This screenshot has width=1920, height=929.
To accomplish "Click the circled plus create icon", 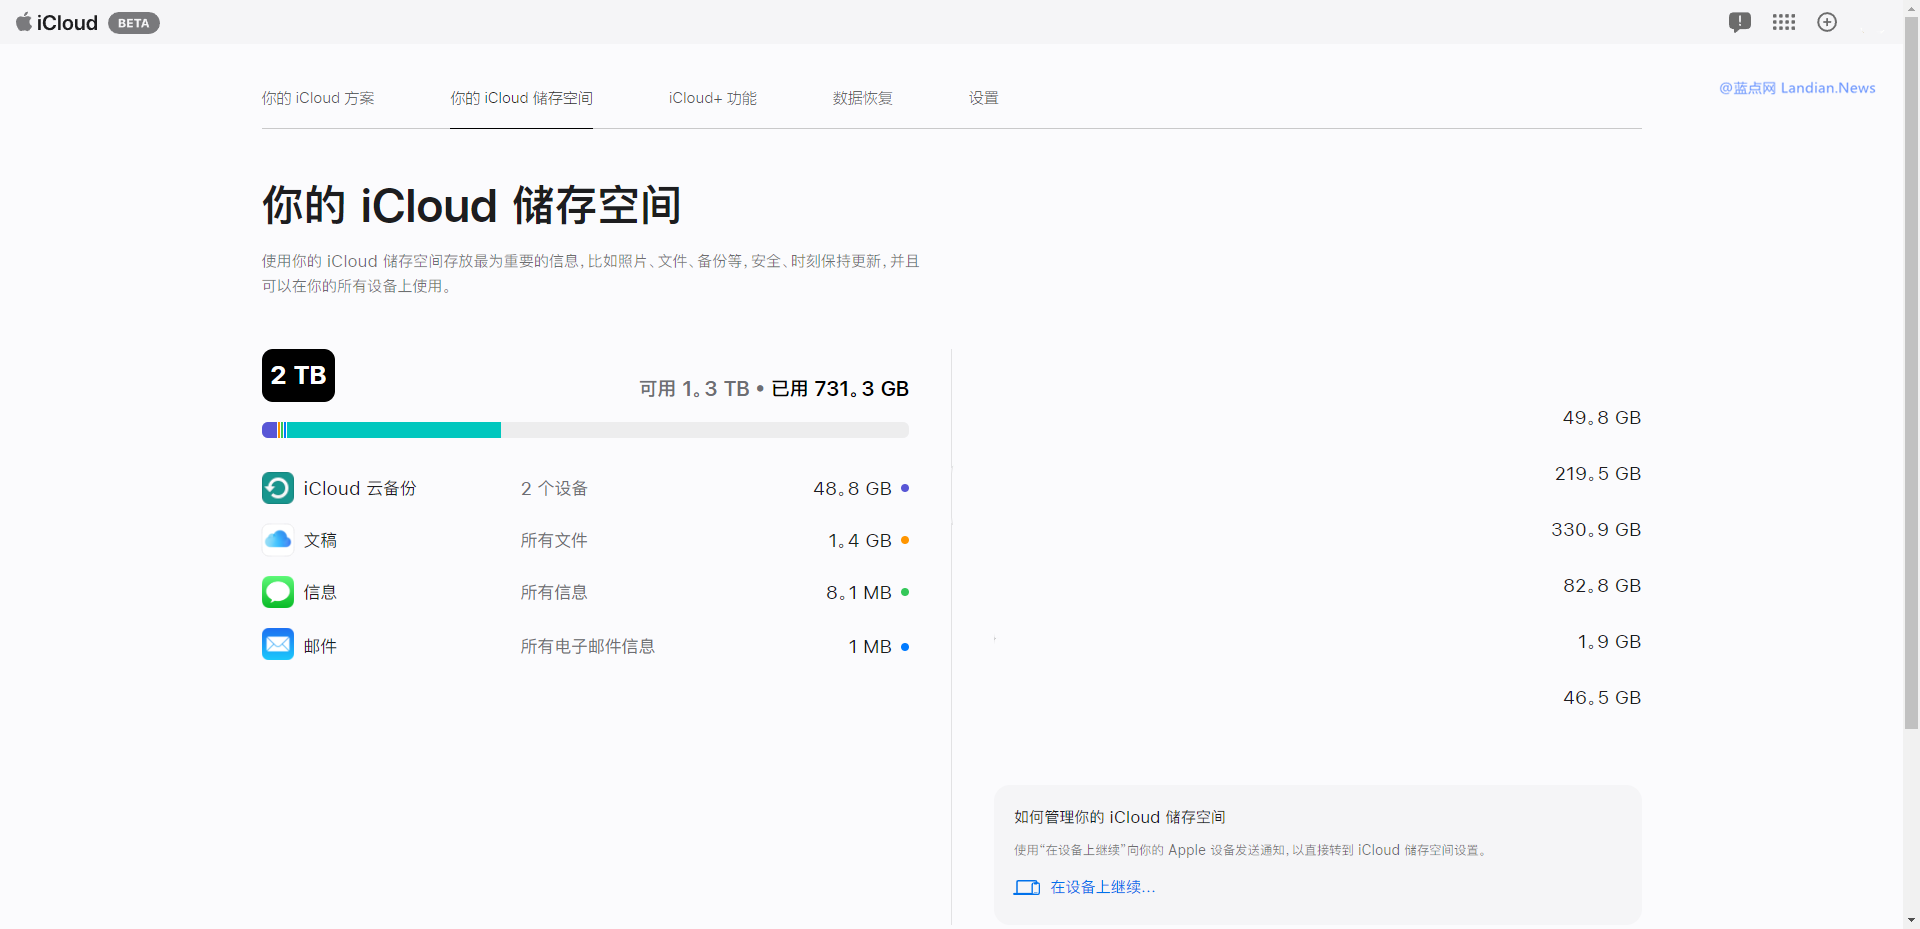I will click(1827, 22).
